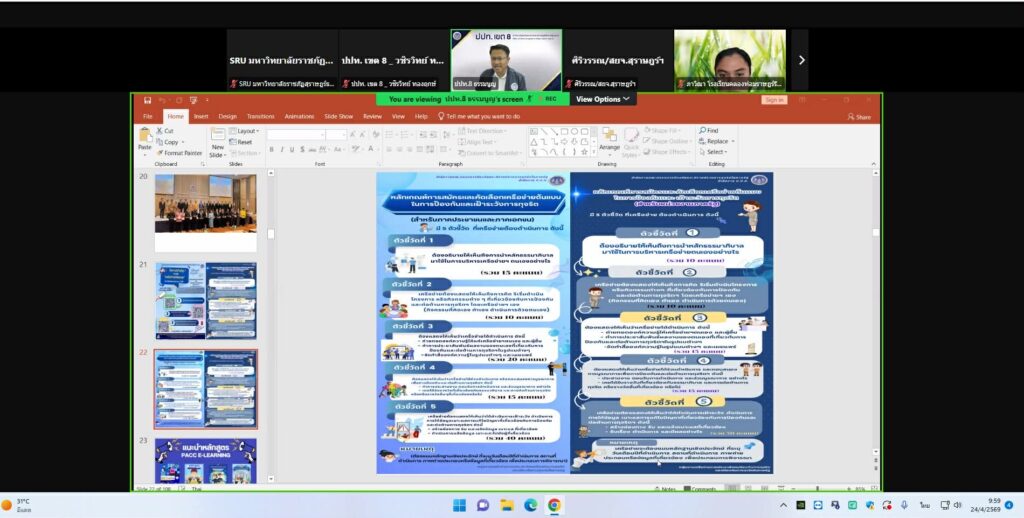Click the Paste clipboard icon
This screenshot has height=518, width=1024.
(x=145, y=135)
